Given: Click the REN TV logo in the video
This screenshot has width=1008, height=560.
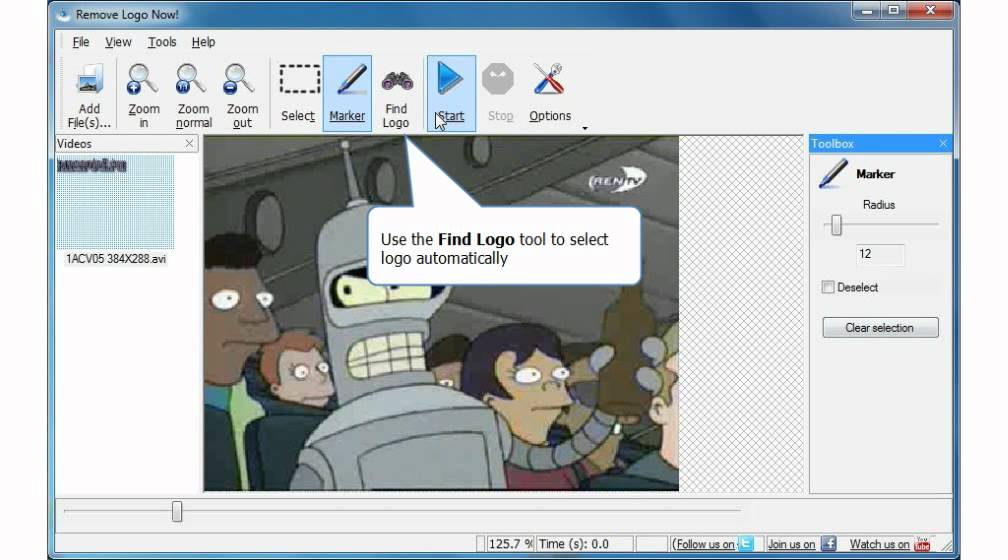Looking at the screenshot, I should [617, 181].
